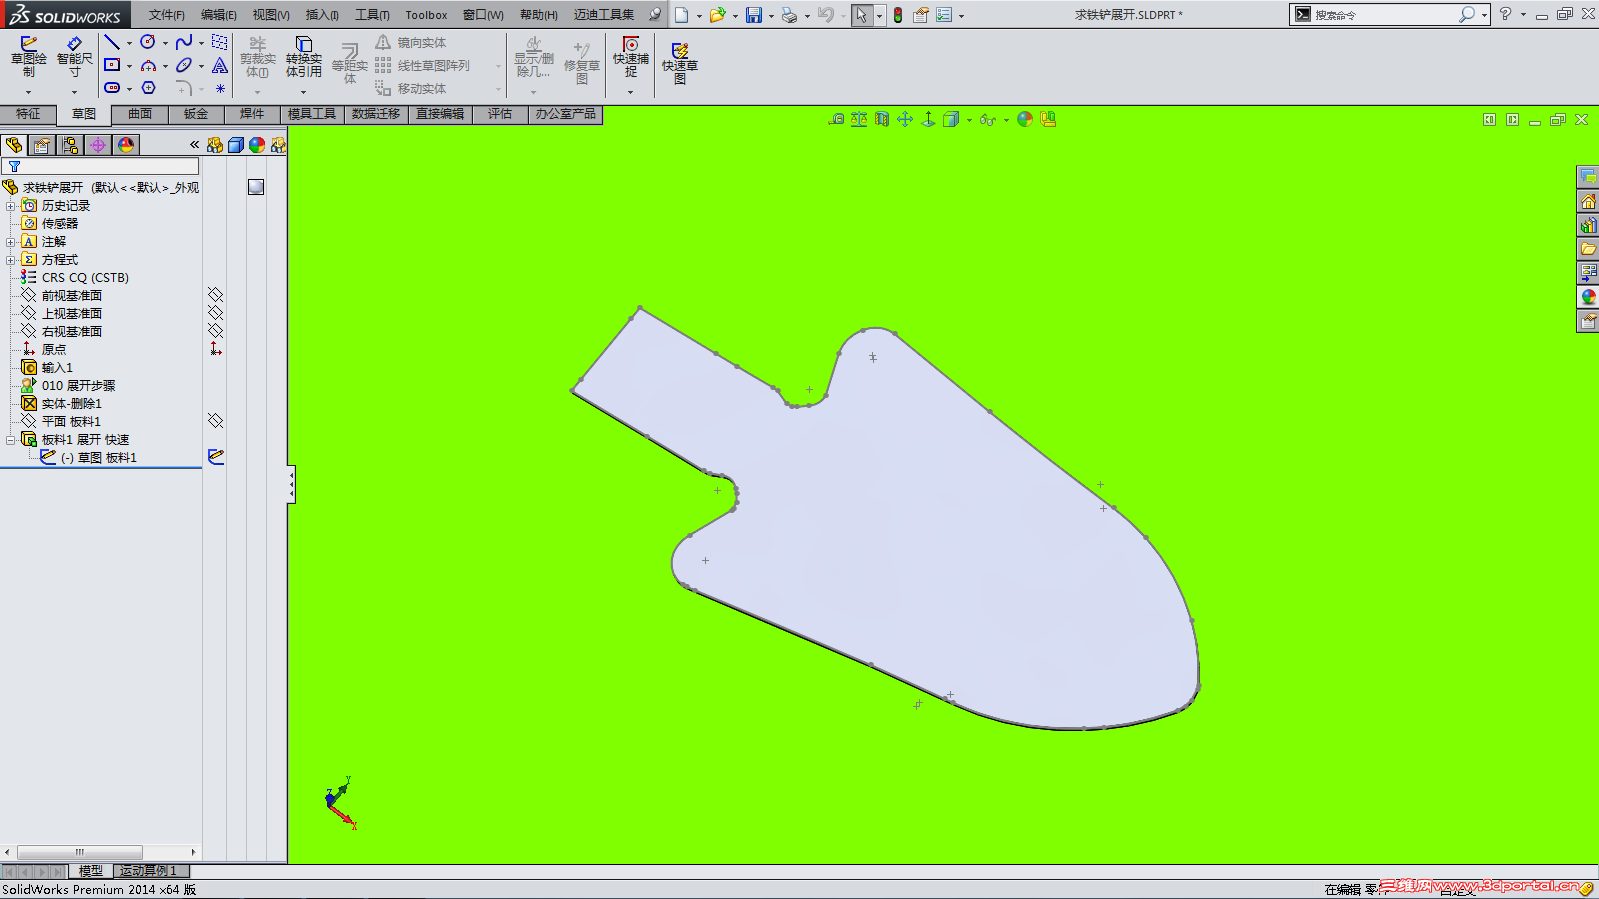Click the Print toolbar icon
Viewport: 1599px width, 899px height.
[x=789, y=15]
